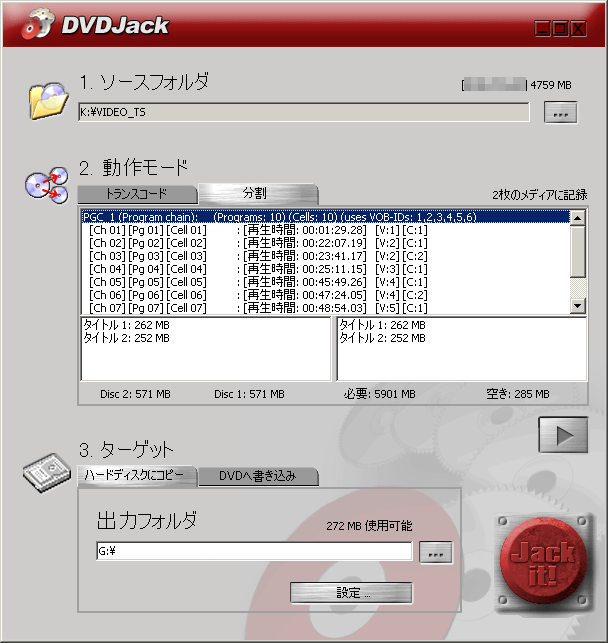
Task: Start preview with the play arrow button
Action: (x=563, y=435)
